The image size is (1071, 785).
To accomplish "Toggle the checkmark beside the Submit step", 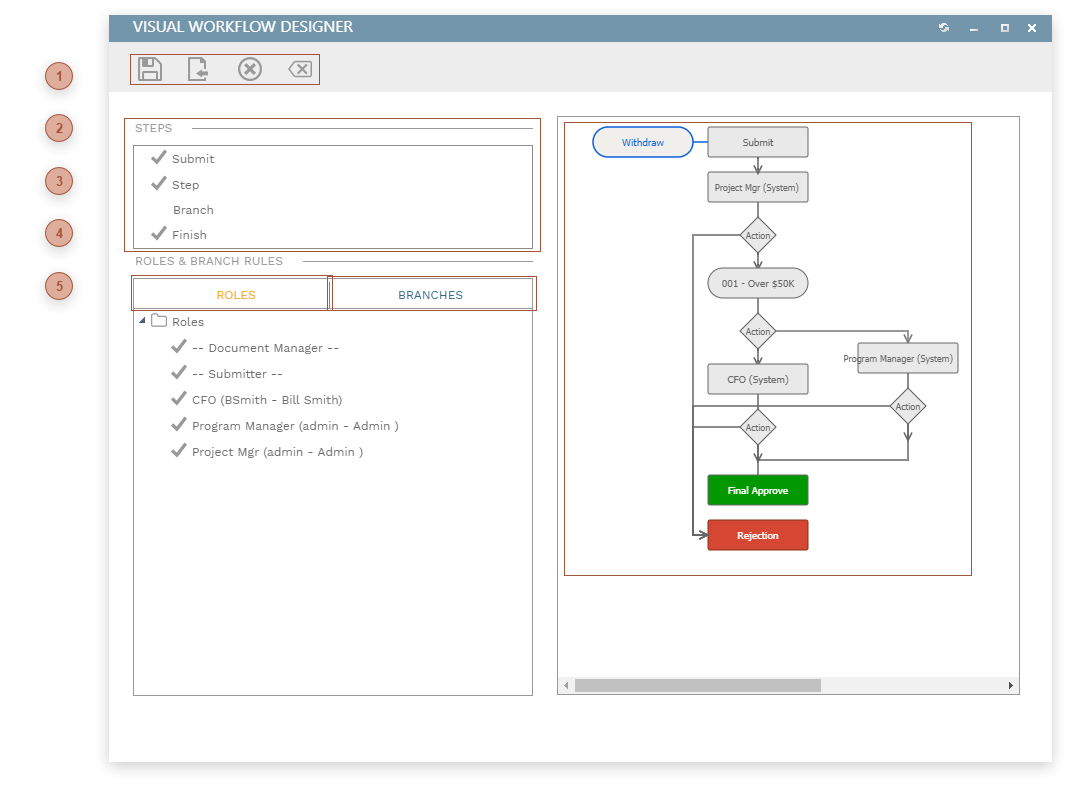I will click(159, 158).
